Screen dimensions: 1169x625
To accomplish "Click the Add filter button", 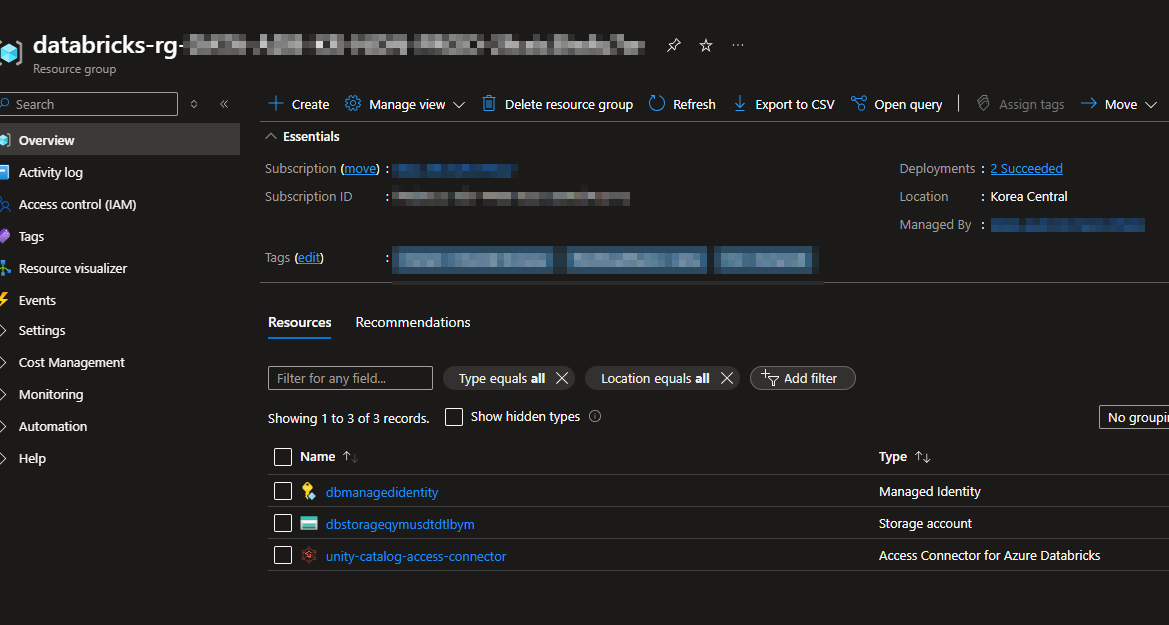I will pos(802,378).
